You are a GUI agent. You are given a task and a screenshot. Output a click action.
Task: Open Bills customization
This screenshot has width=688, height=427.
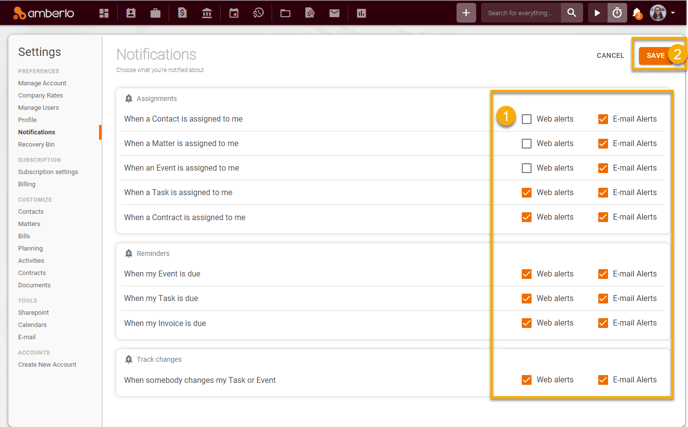24,236
